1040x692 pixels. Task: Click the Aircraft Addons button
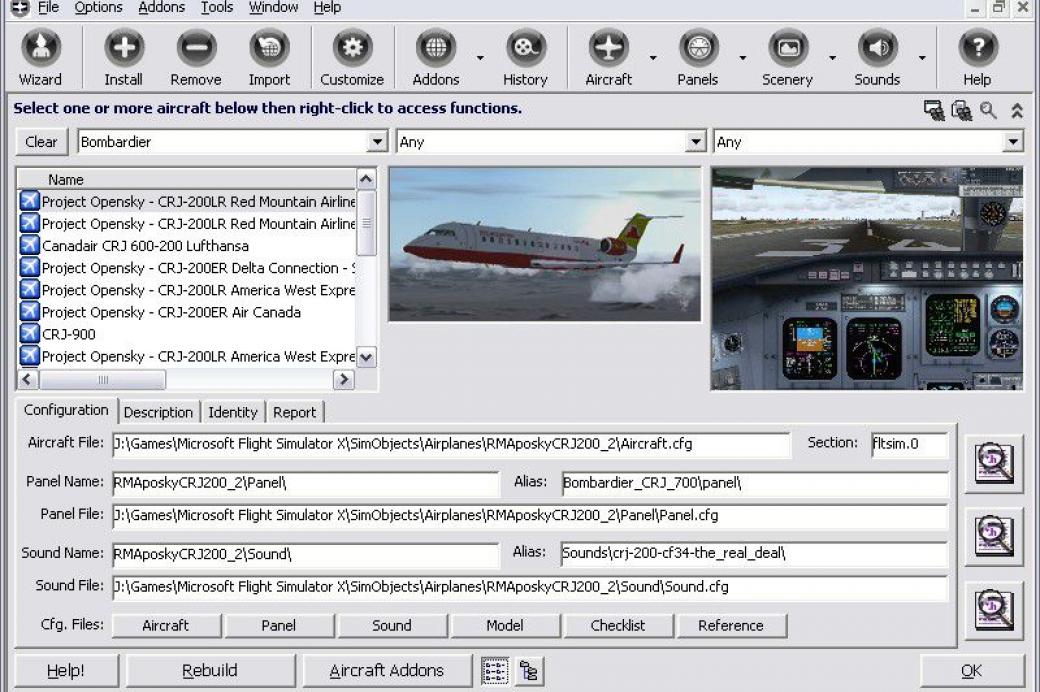pos(387,671)
